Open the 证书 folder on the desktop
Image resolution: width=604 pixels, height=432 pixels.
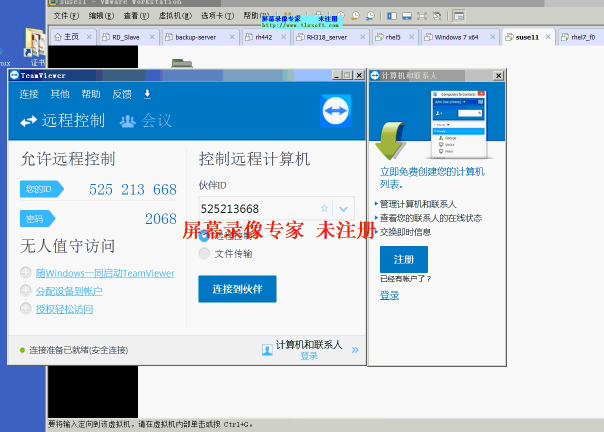(x=35, y=46)
